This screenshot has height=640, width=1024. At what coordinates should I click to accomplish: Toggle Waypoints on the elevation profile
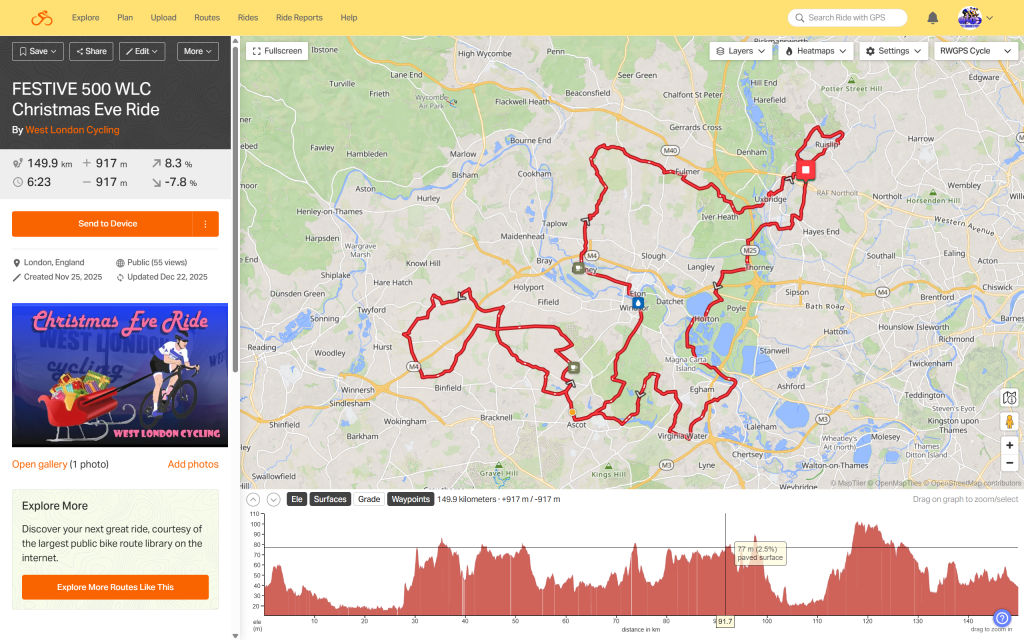(x=410, y=499)
